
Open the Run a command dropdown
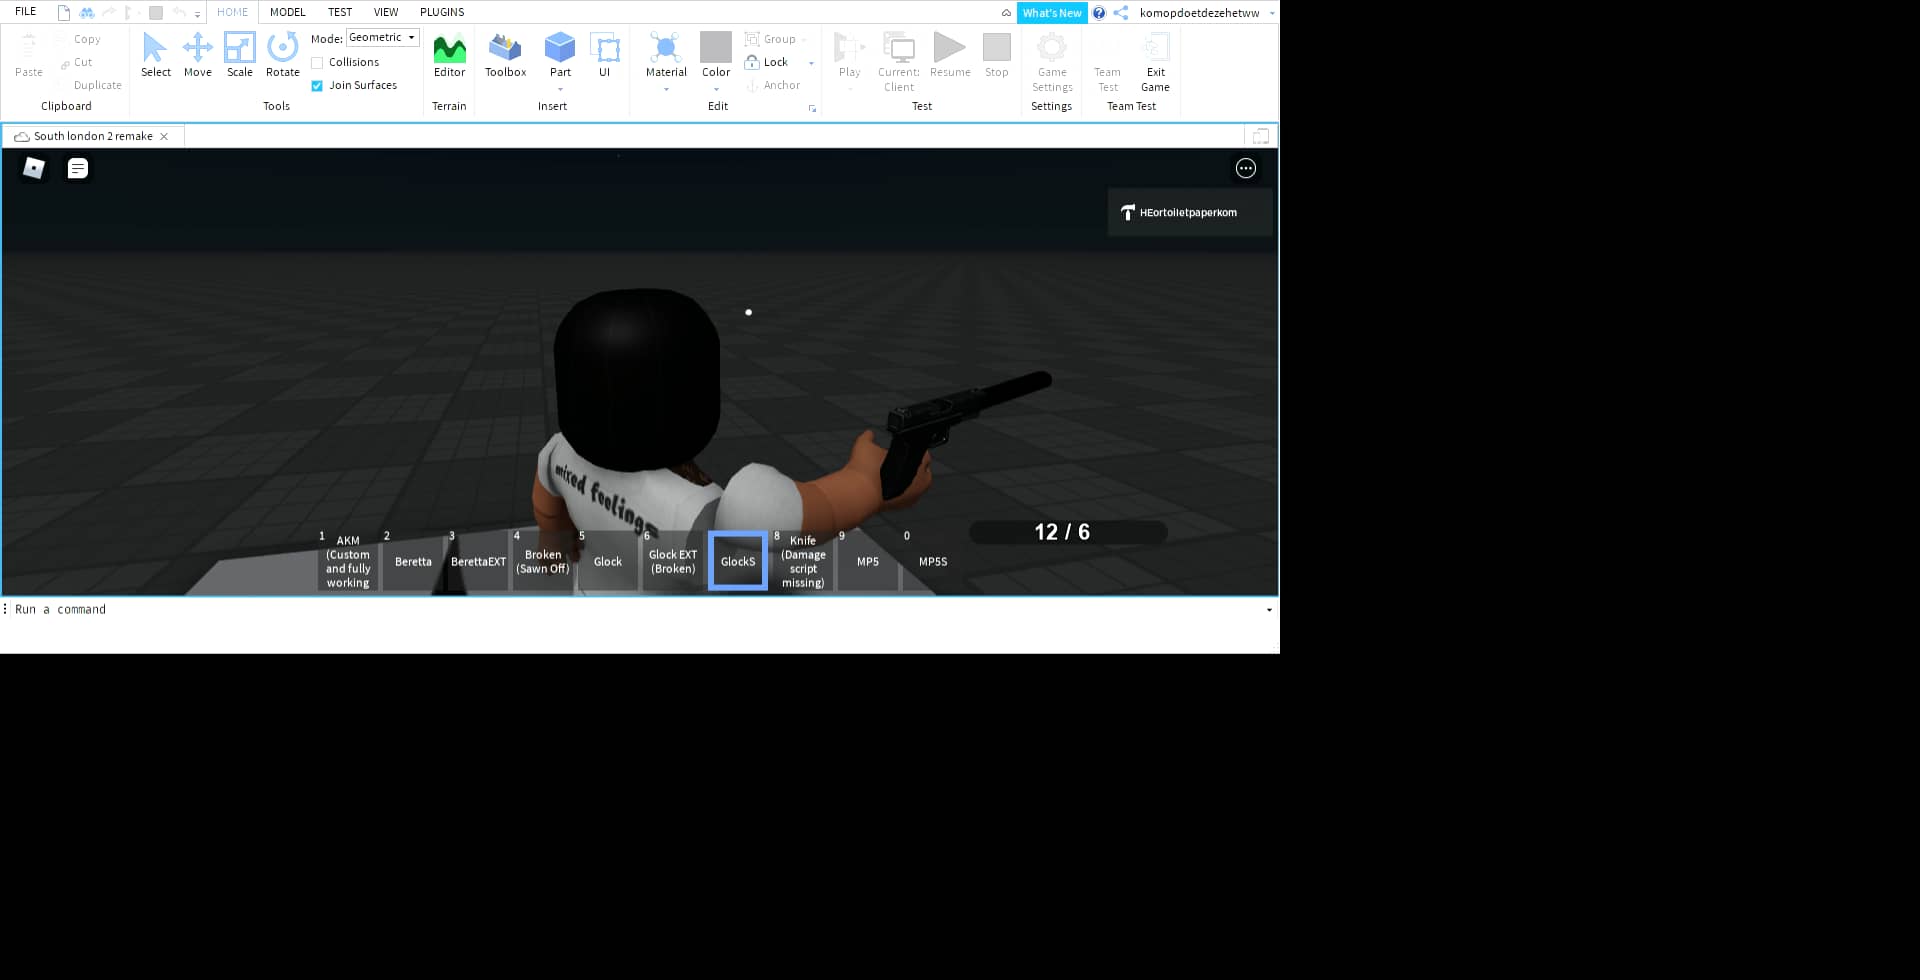[1269, 609]
